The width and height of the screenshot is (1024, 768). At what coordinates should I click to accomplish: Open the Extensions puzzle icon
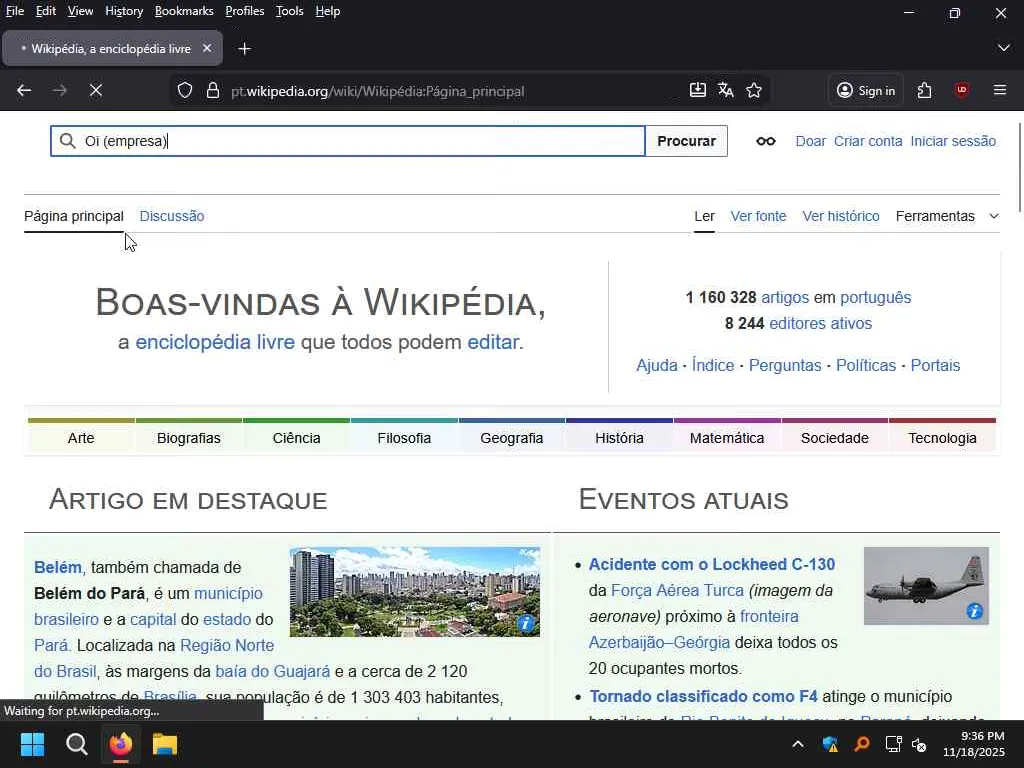tap(924, 90)
